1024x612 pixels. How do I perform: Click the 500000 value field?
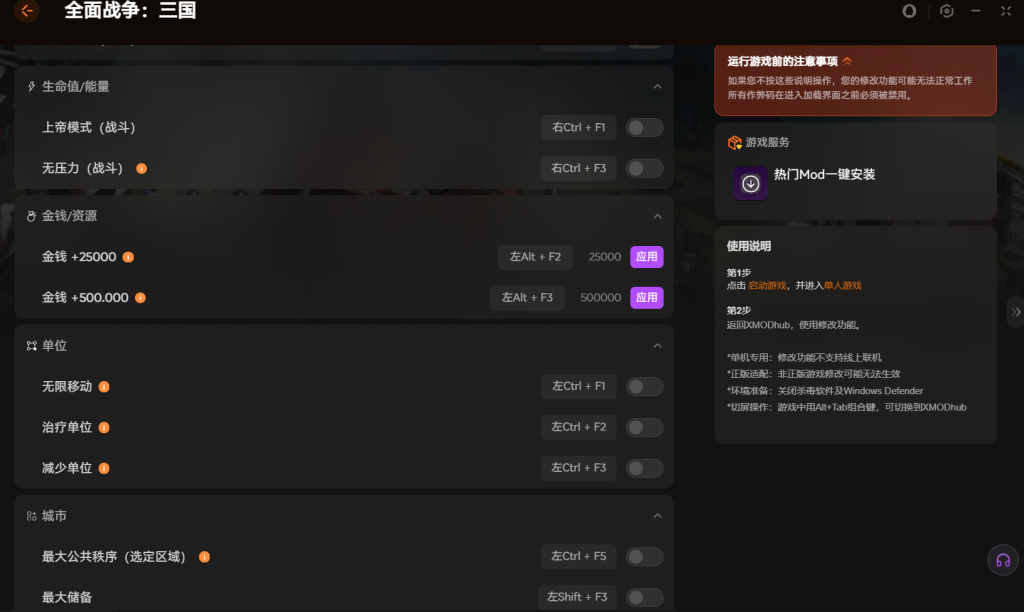coord(600,298)
